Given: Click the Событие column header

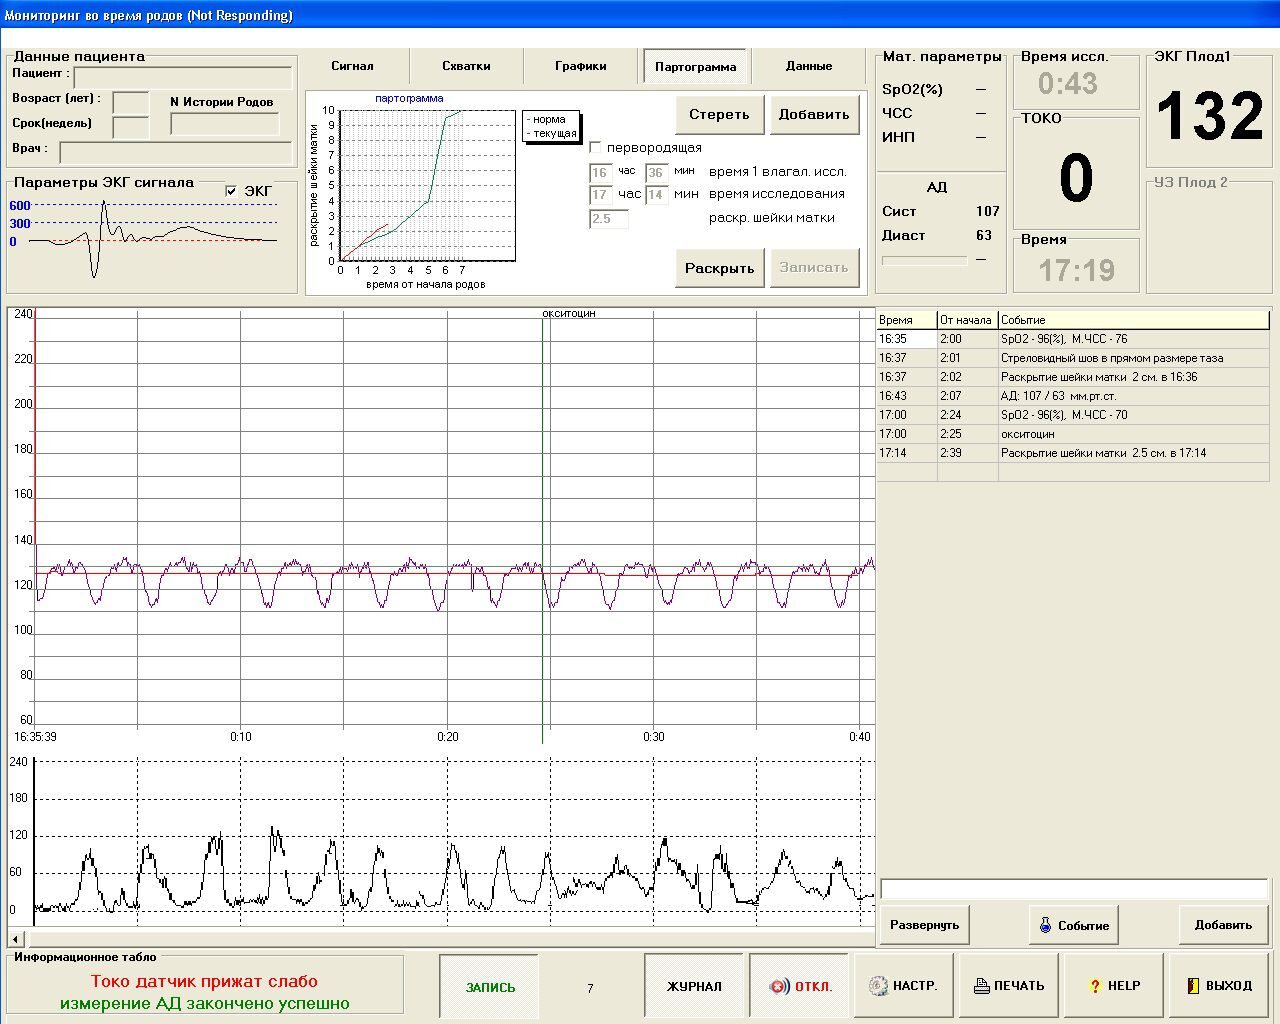Looking at the screenshot, I should coord(1134,320).
